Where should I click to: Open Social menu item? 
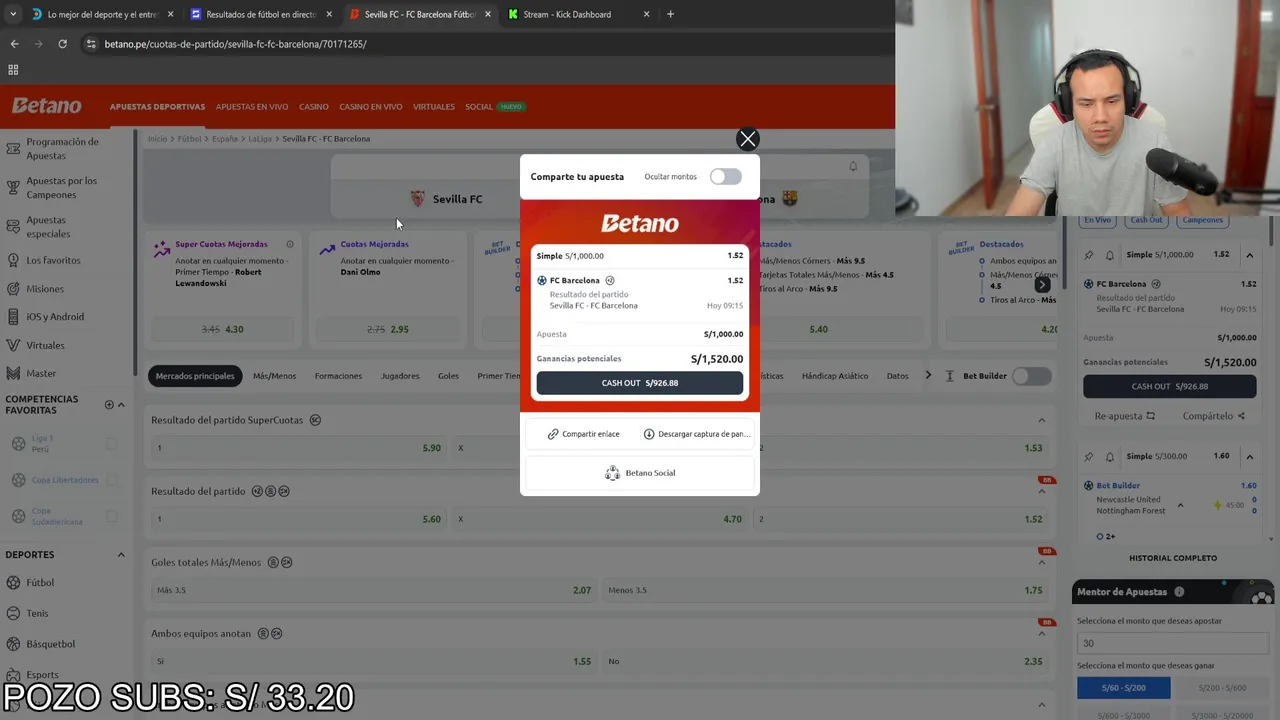[x=479, y=107]
